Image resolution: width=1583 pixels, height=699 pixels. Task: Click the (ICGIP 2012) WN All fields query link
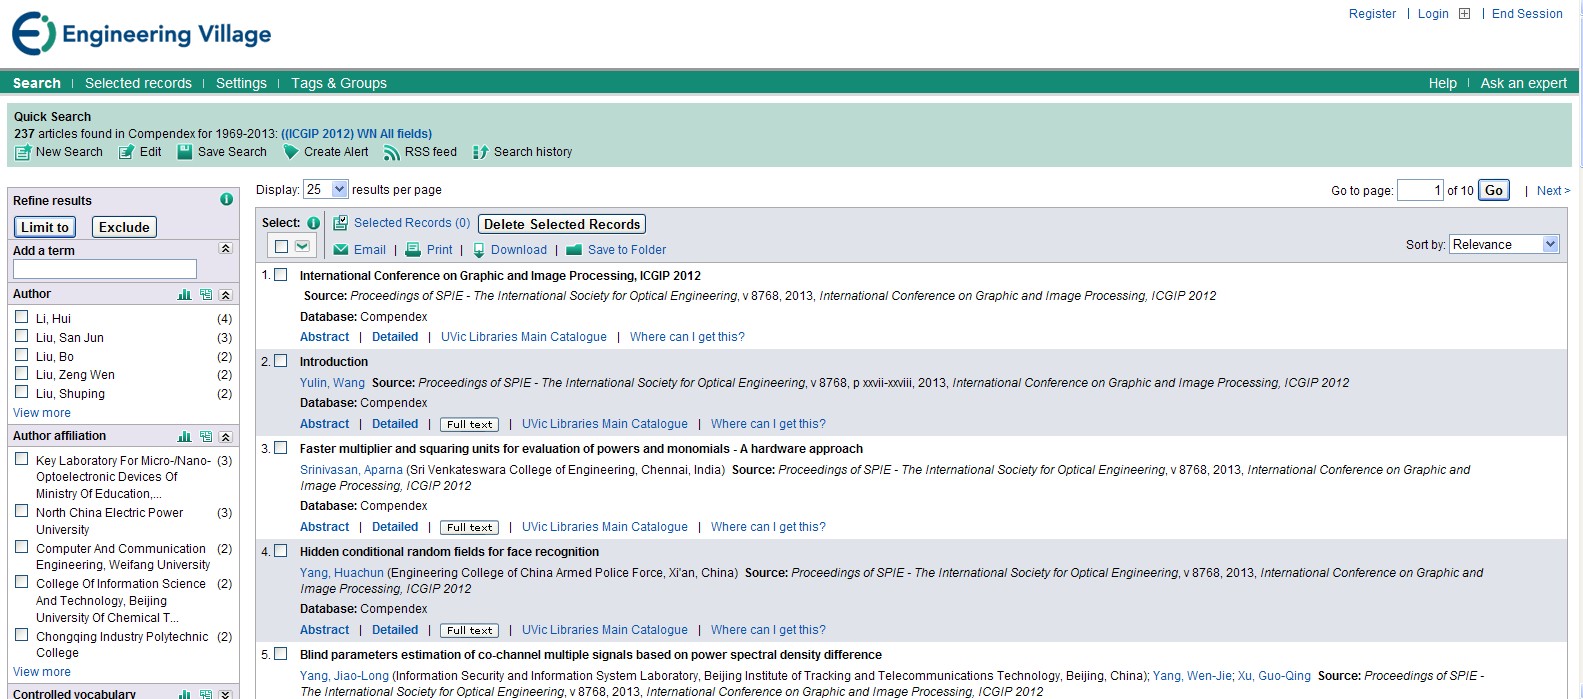357,134
